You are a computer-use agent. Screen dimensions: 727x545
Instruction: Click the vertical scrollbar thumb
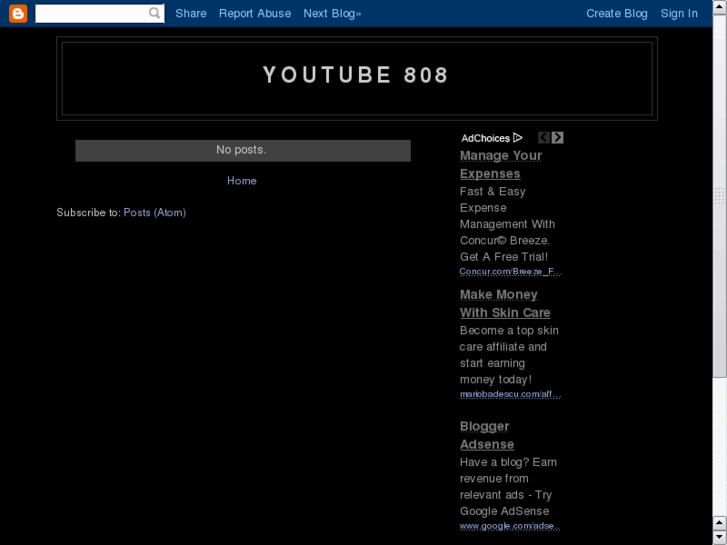(720, 197)
